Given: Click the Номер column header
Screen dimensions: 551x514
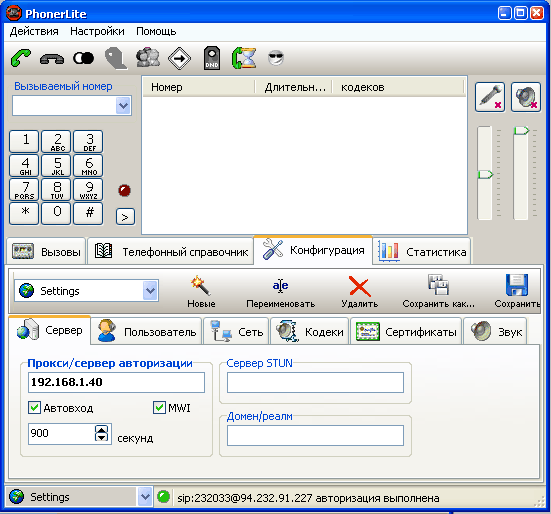Looking at the screenshot, I should tap(199, 87).
